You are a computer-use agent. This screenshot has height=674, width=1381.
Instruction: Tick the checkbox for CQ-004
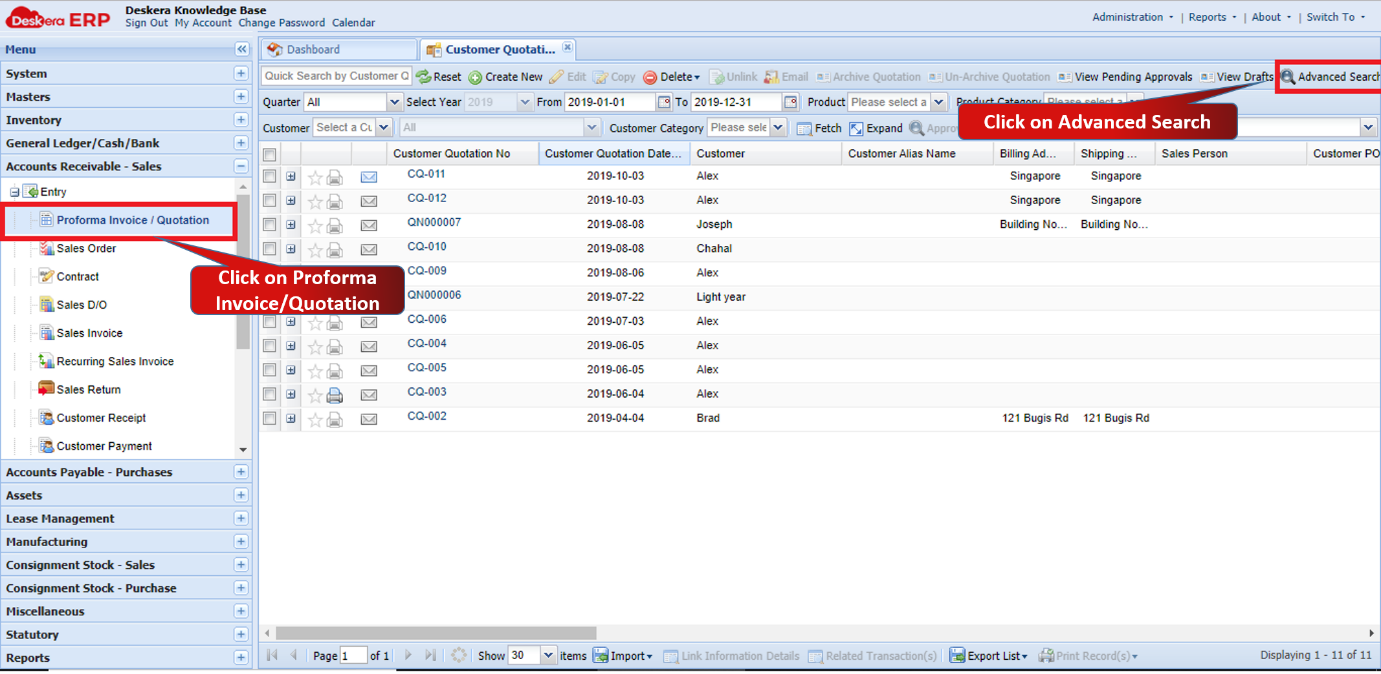269,345
